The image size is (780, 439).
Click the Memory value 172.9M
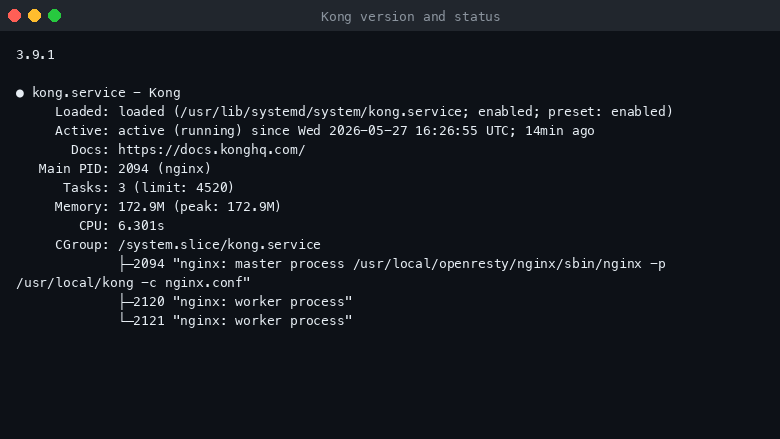pos(141,207)
